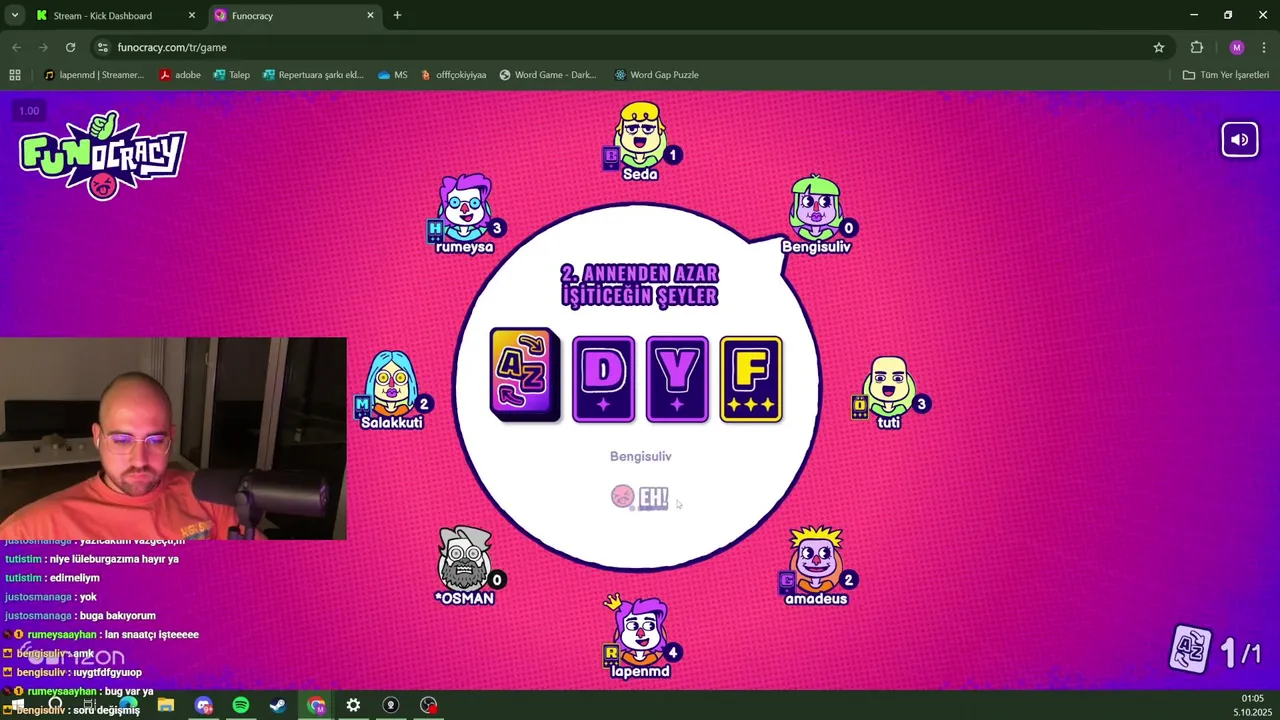Click the address bar with funocracy.com/tr/game

click(630, 47)
